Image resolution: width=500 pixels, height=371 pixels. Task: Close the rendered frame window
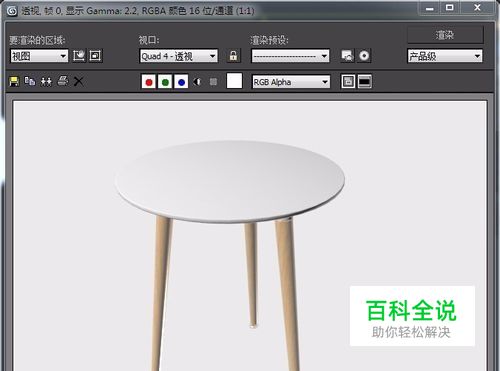(x=477, y=8)
